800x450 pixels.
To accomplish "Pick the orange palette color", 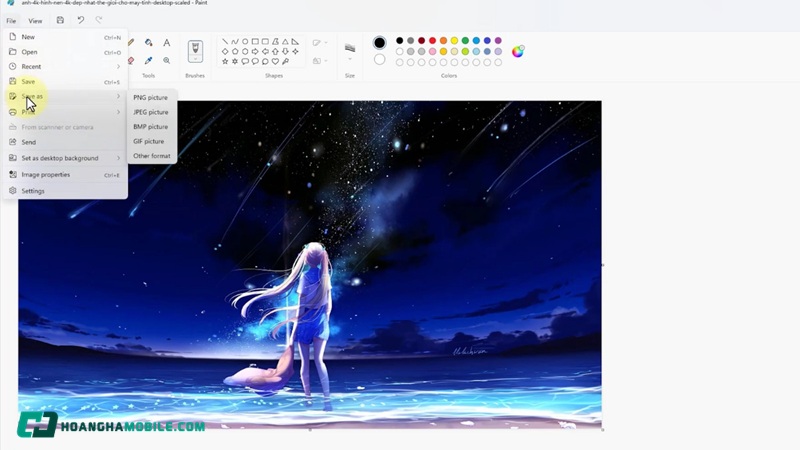I will tap(443, 40).
